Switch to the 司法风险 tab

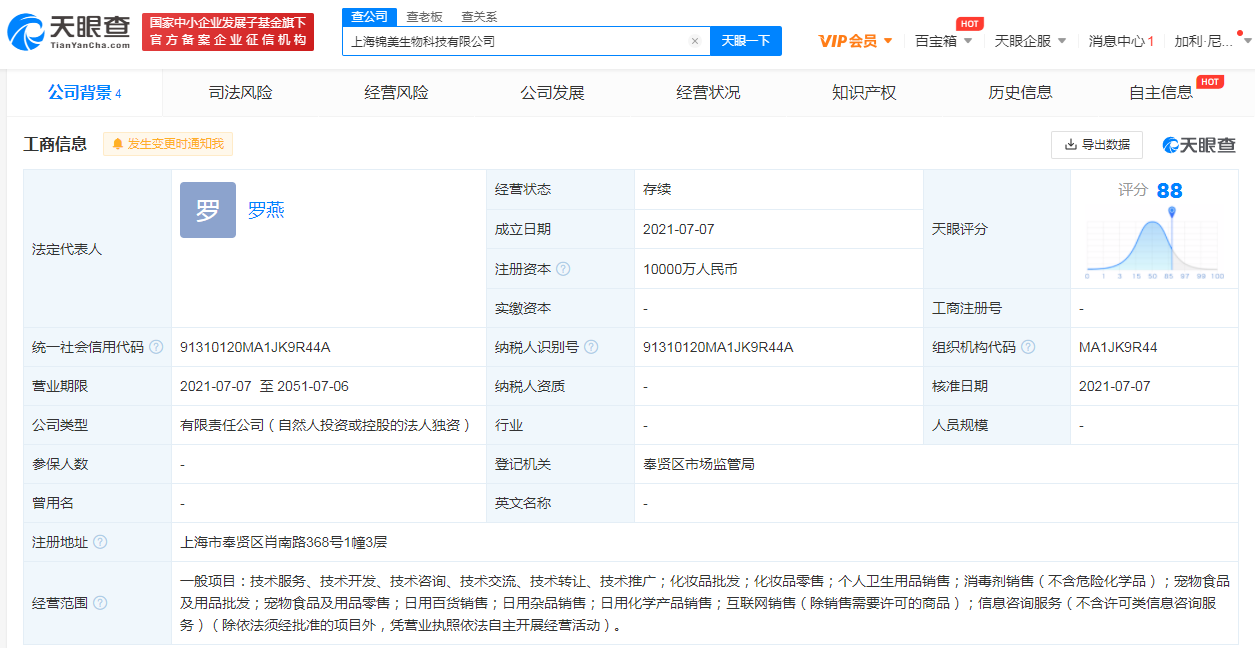240,92
